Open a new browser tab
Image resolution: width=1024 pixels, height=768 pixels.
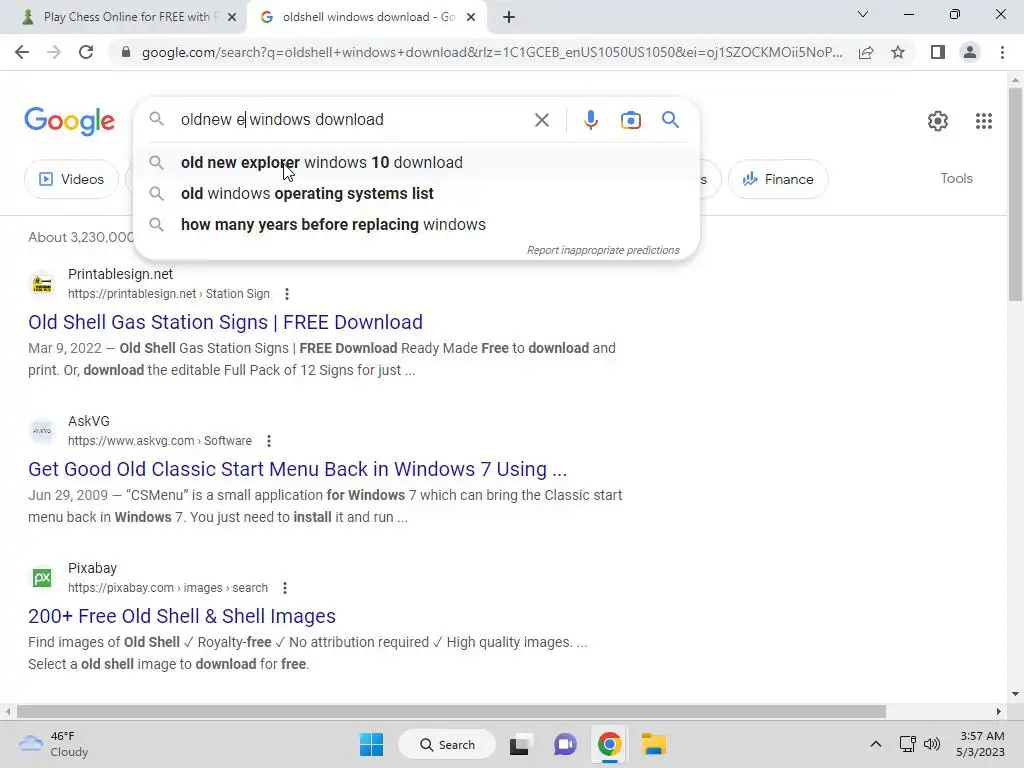[509, 17]
